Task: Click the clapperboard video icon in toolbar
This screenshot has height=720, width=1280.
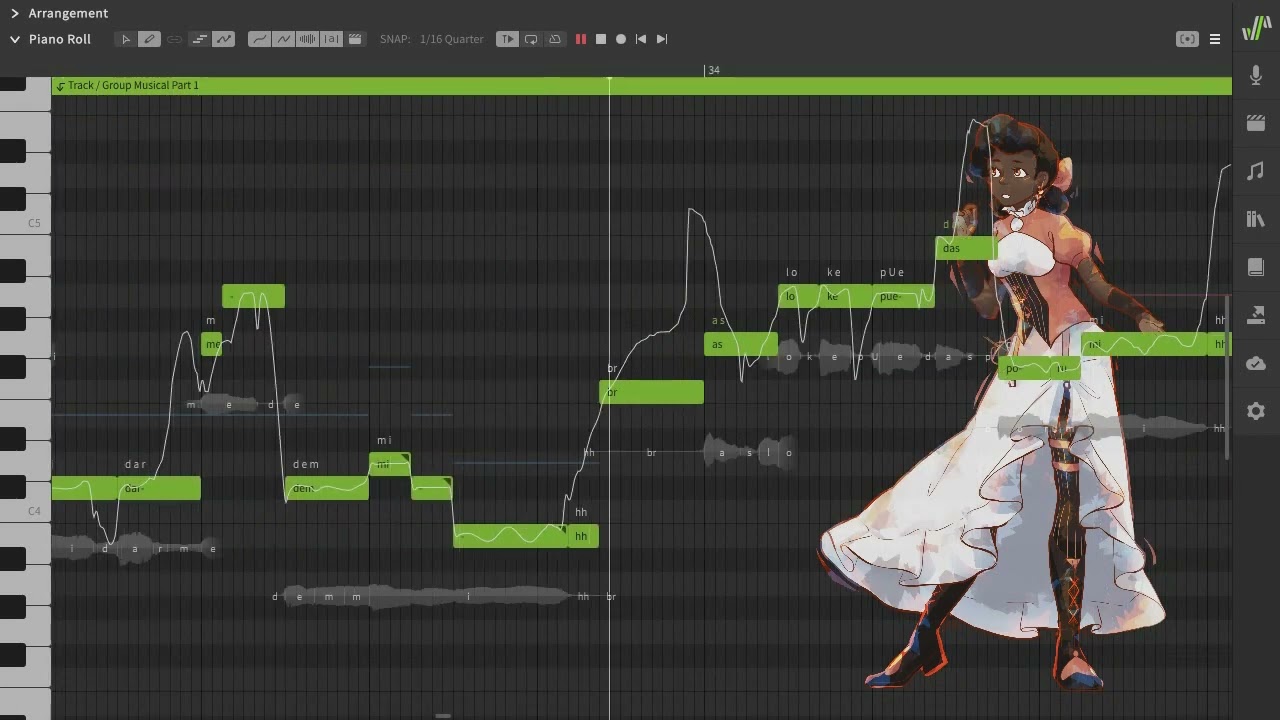Action: (x=355, y=39)
